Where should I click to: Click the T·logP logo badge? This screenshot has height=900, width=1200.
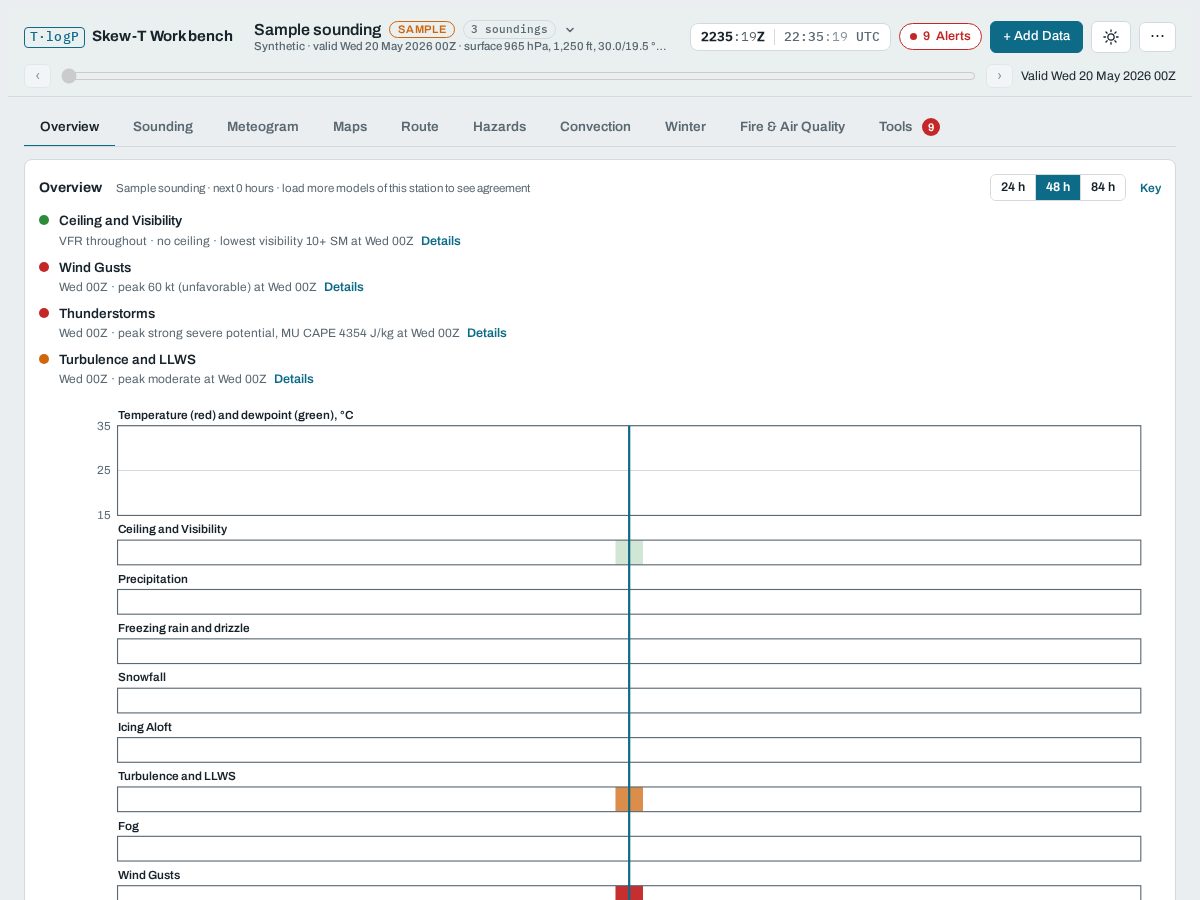point(54,37)
